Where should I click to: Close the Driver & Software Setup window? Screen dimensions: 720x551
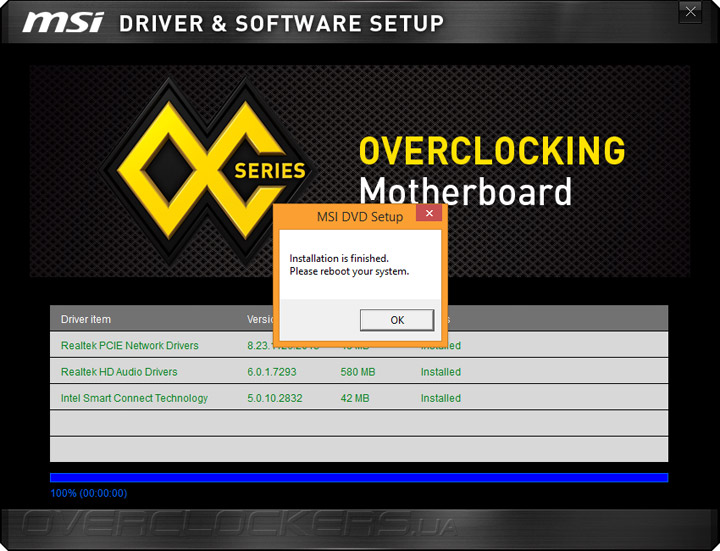pos(690,12)
